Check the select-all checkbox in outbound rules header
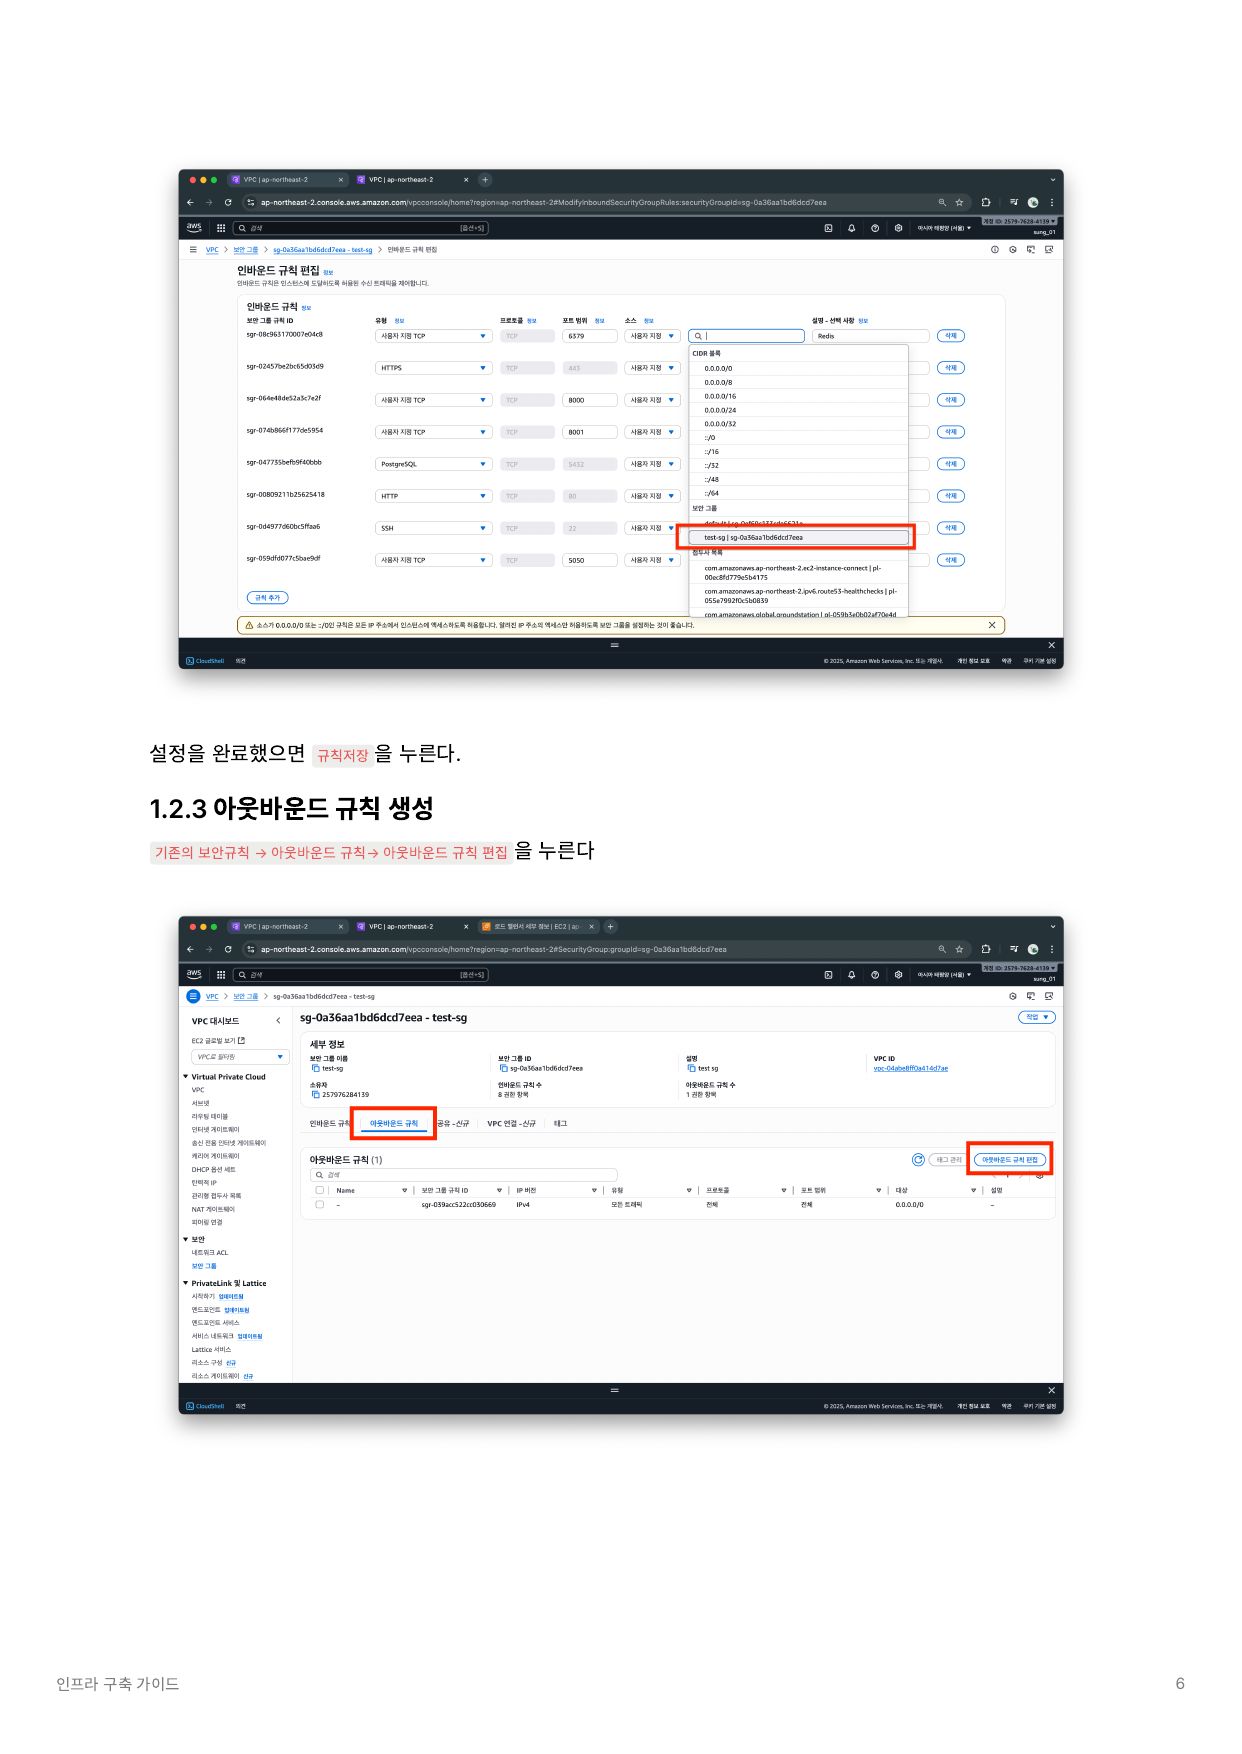Screen dimensions: 1242x1754 point(320,1190)
